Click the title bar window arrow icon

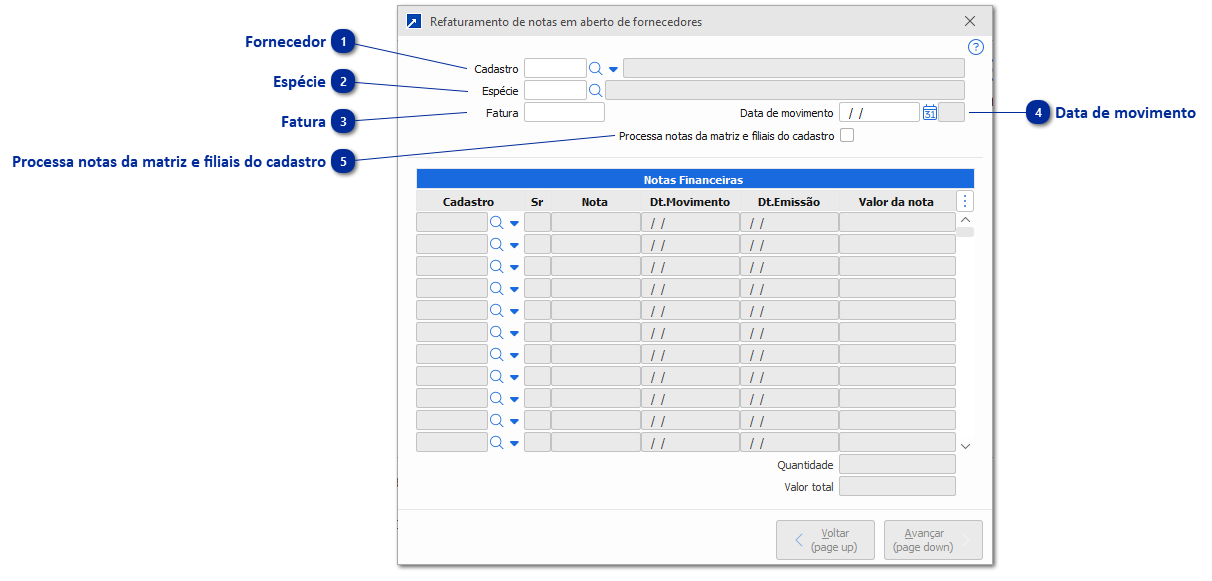[x=413, y=20]
